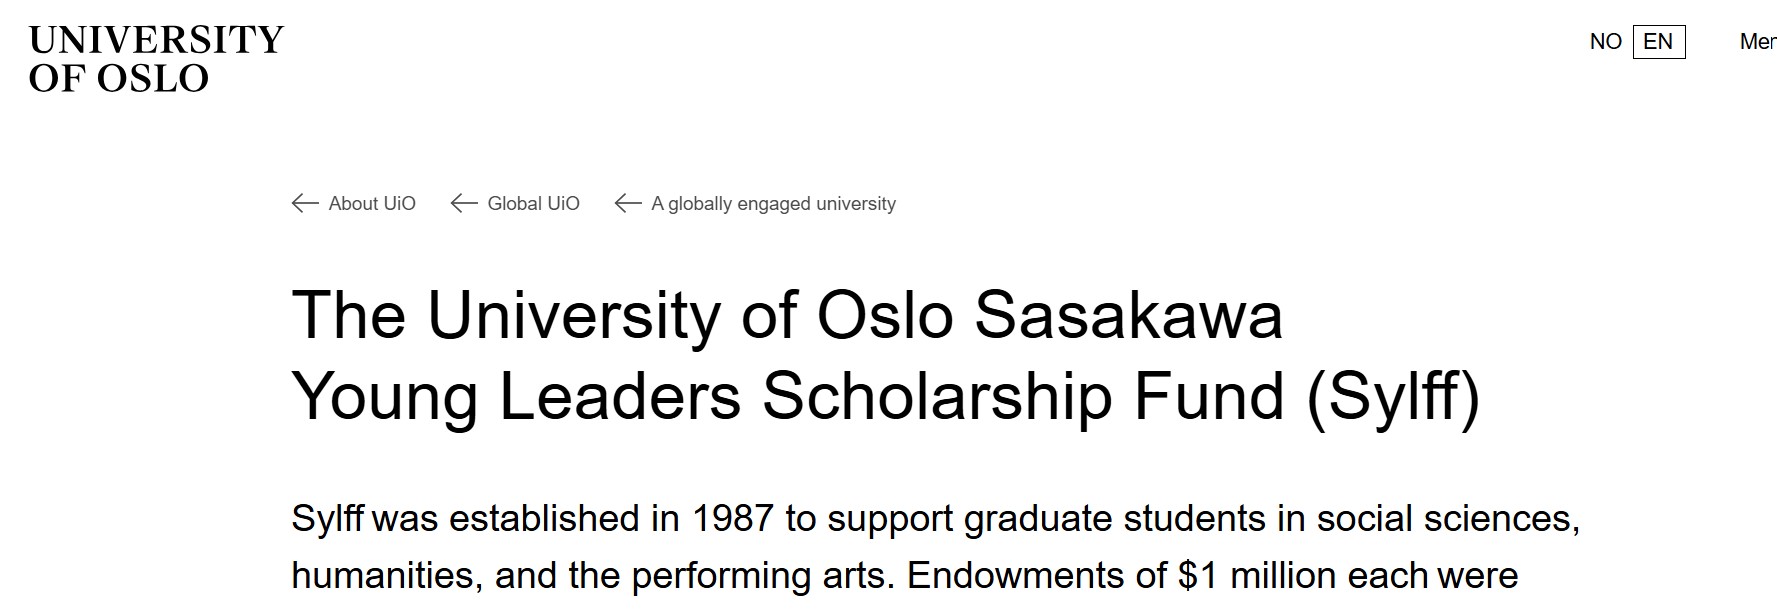
Task: Click the left arrow before About UiO
Action: click(305, 204)
